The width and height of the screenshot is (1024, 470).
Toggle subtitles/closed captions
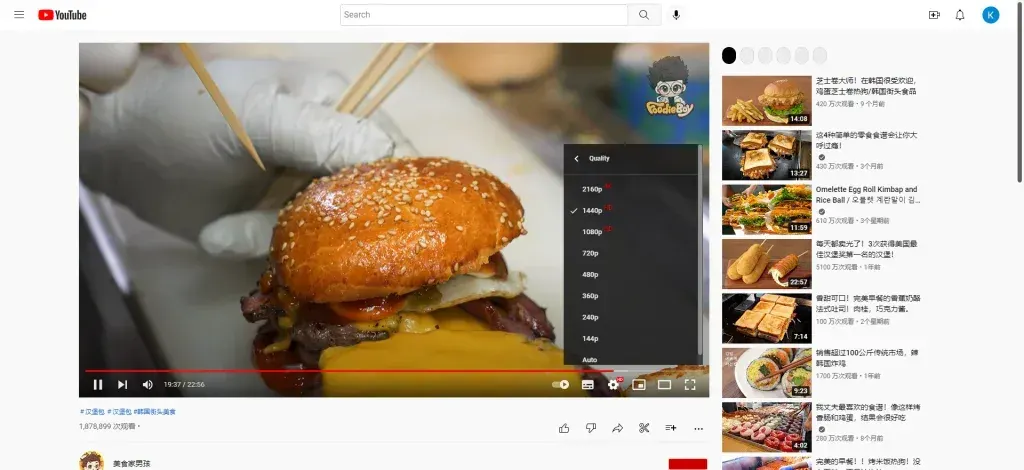point(588,384)
